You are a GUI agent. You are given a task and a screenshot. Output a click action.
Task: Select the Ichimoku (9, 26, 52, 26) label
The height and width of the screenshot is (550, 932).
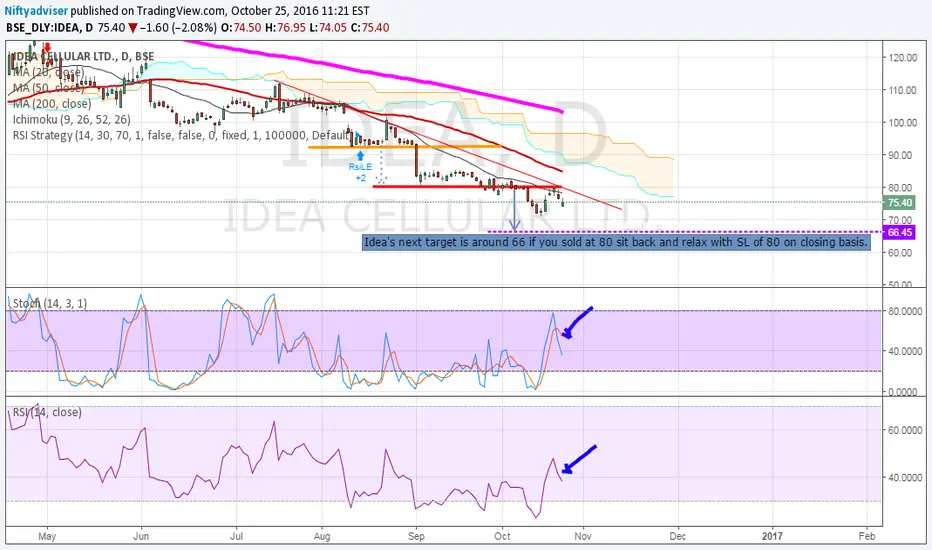click(72, 120)
